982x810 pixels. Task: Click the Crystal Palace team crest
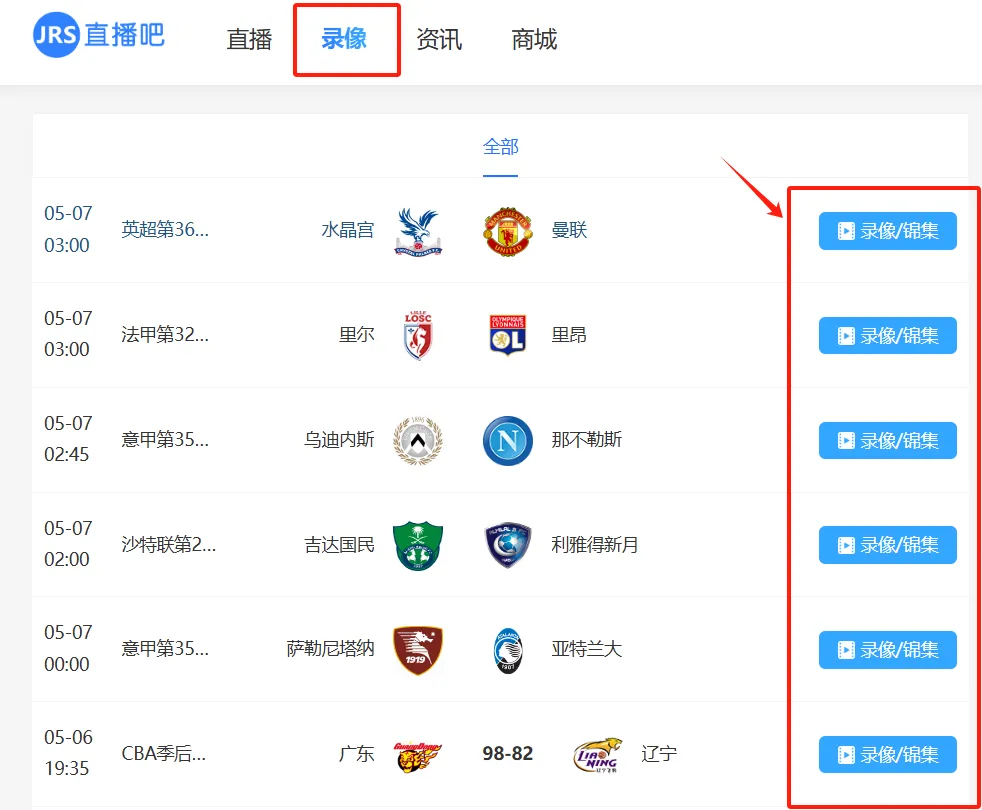418,231
